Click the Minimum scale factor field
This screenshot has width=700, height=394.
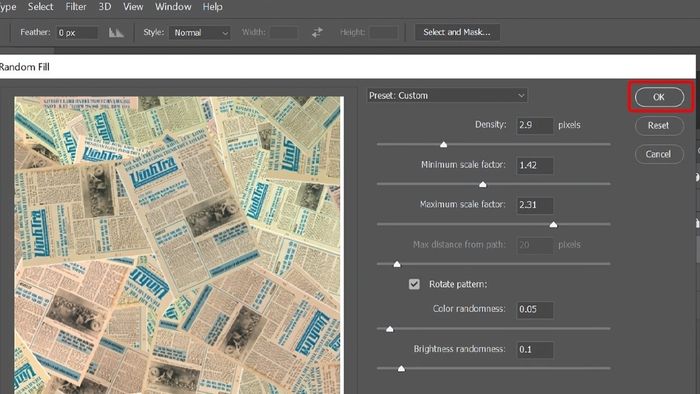point(535,165)
